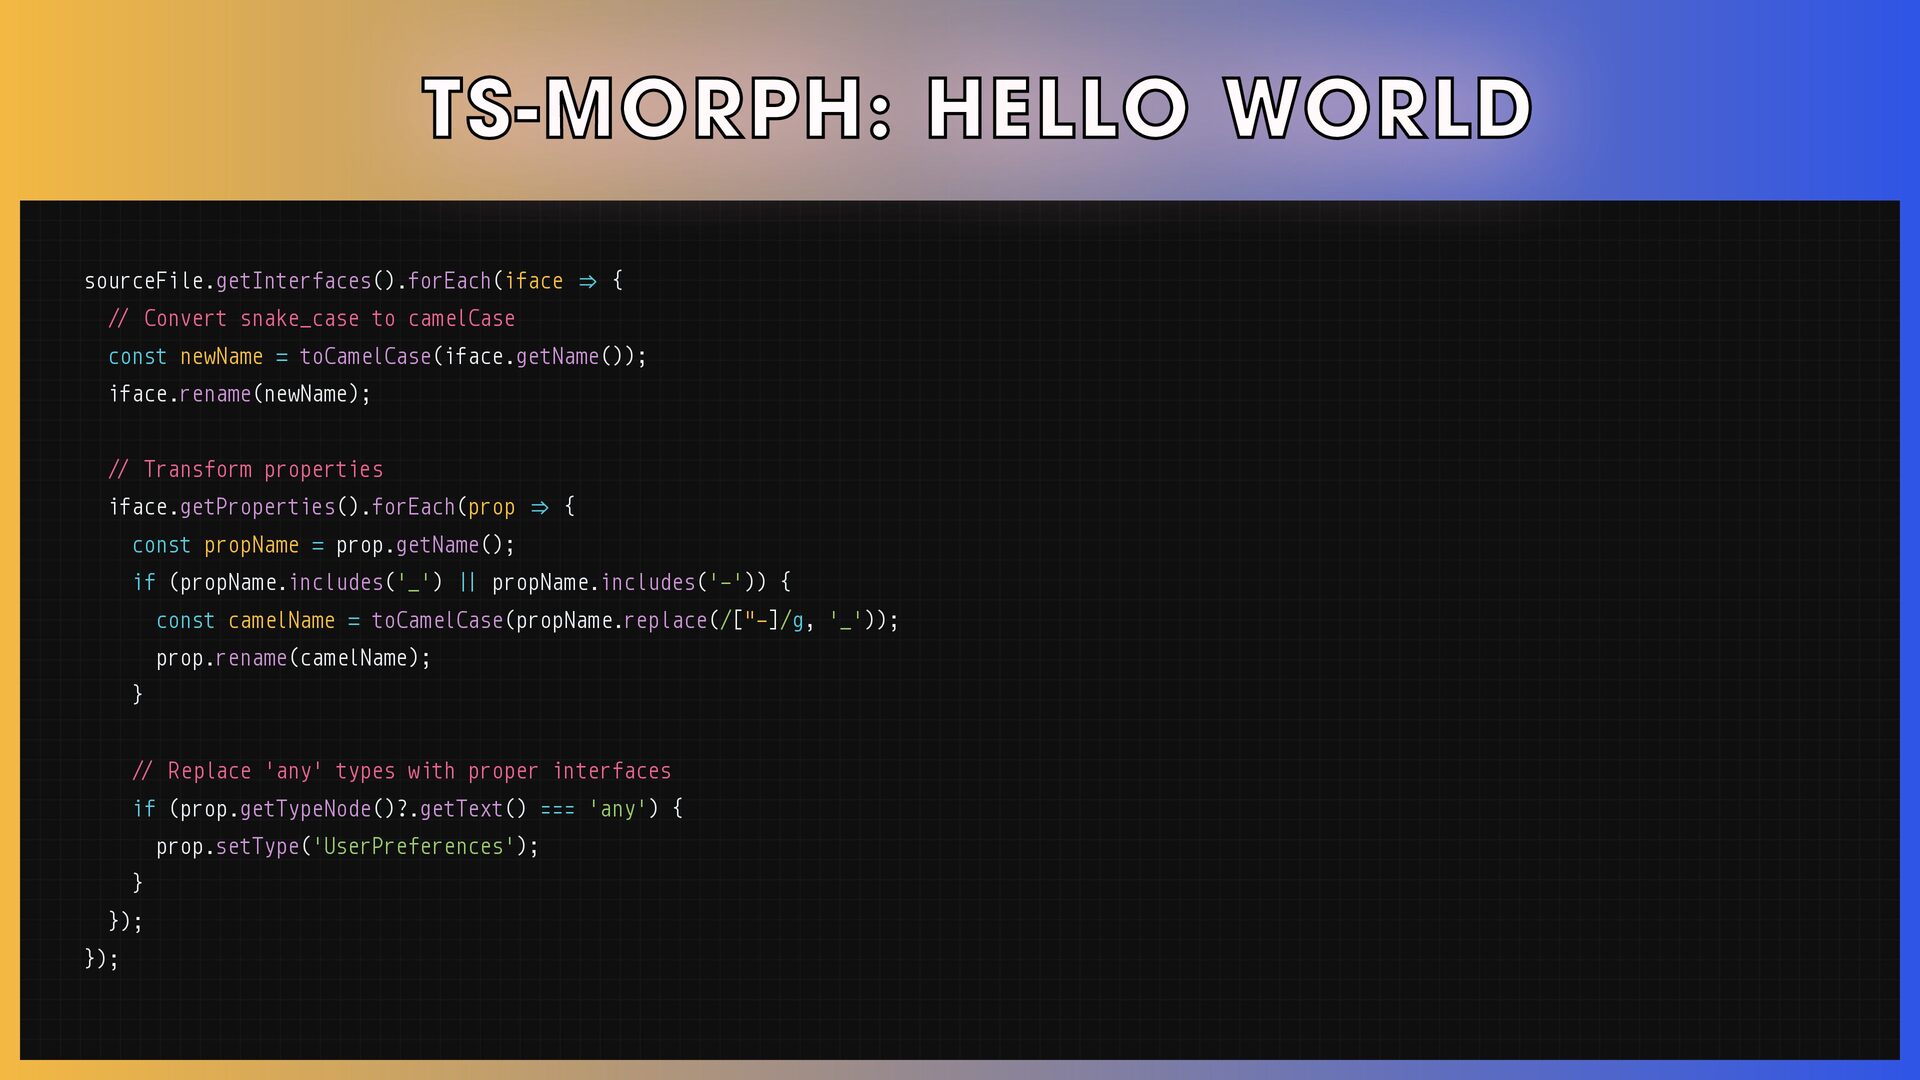Click the arrow after iface parameter

coord(587,282)
